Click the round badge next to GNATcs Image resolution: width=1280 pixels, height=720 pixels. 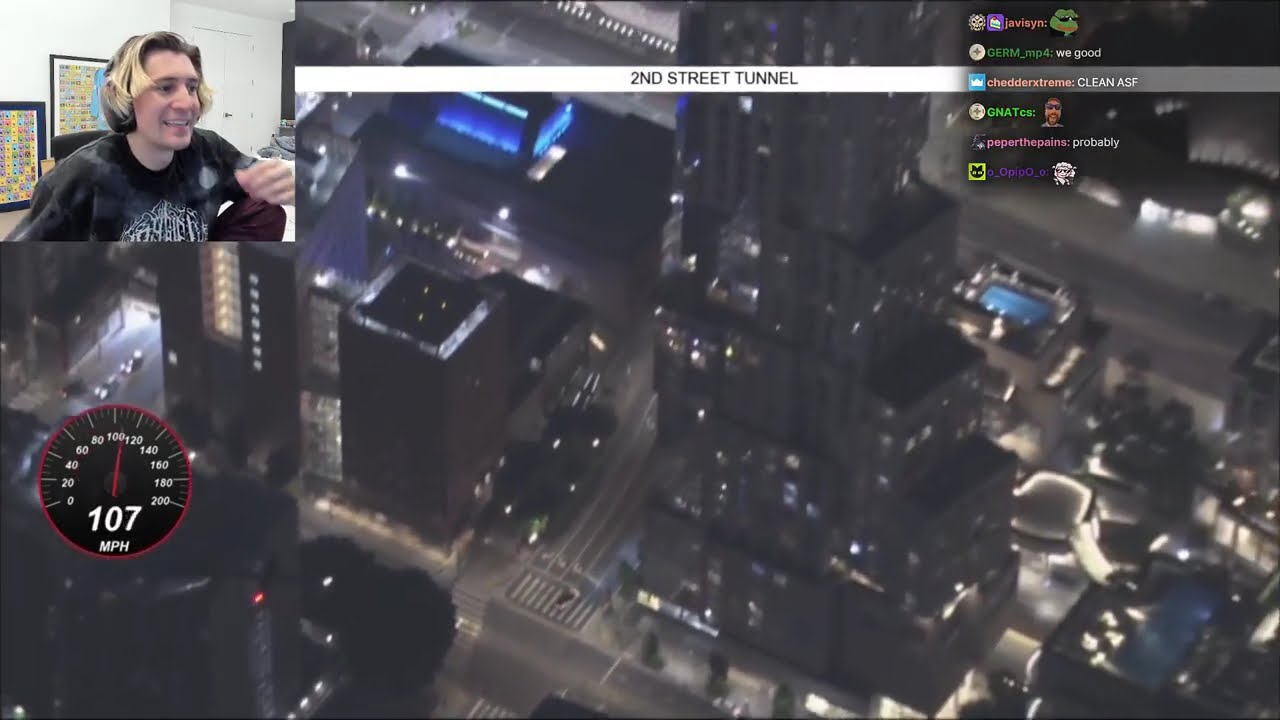(977, 112)
